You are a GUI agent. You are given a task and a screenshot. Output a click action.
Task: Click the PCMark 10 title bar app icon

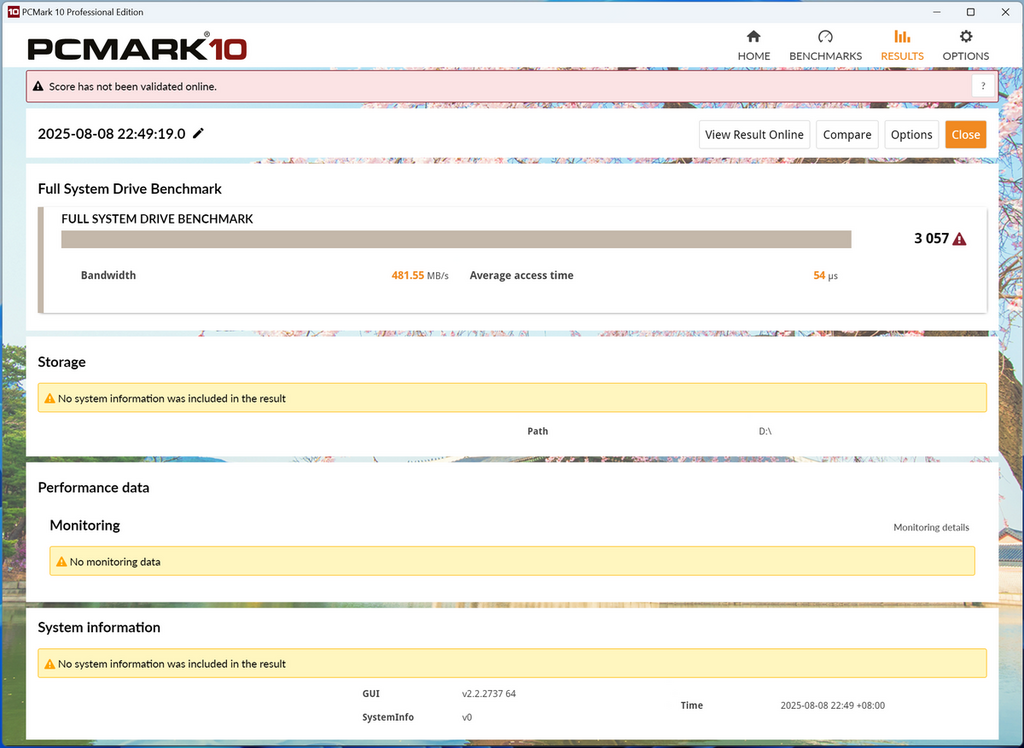(x=13, y=12)
